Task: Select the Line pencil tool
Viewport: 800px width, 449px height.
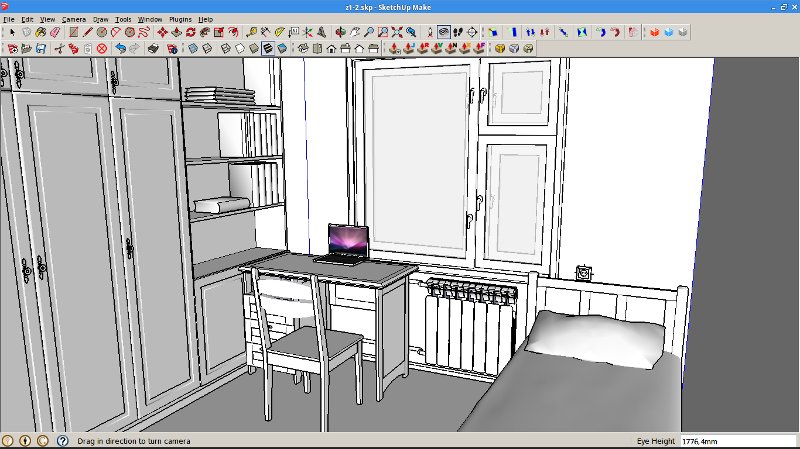Action: [x=88, y=32]
